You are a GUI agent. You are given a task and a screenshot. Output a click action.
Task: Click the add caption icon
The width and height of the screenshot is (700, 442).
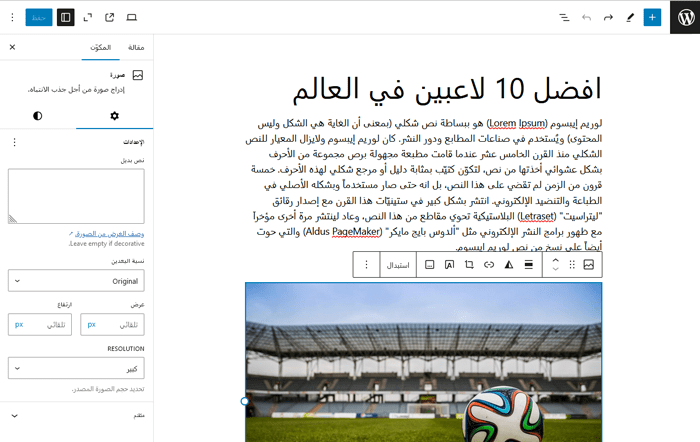pyautogui.click(x=429, y=265)
